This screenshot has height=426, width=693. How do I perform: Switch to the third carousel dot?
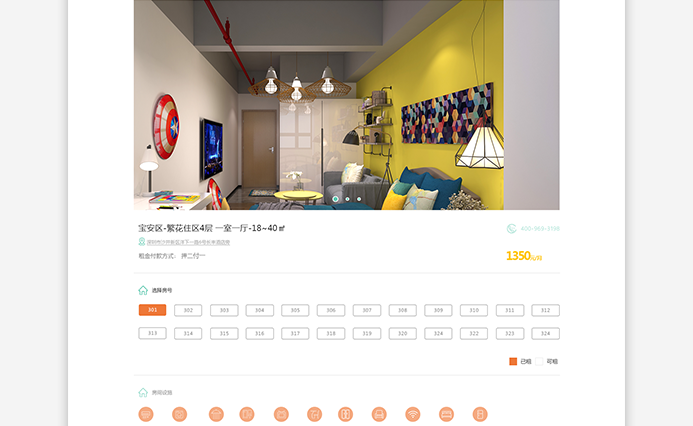tap(359, 199)
